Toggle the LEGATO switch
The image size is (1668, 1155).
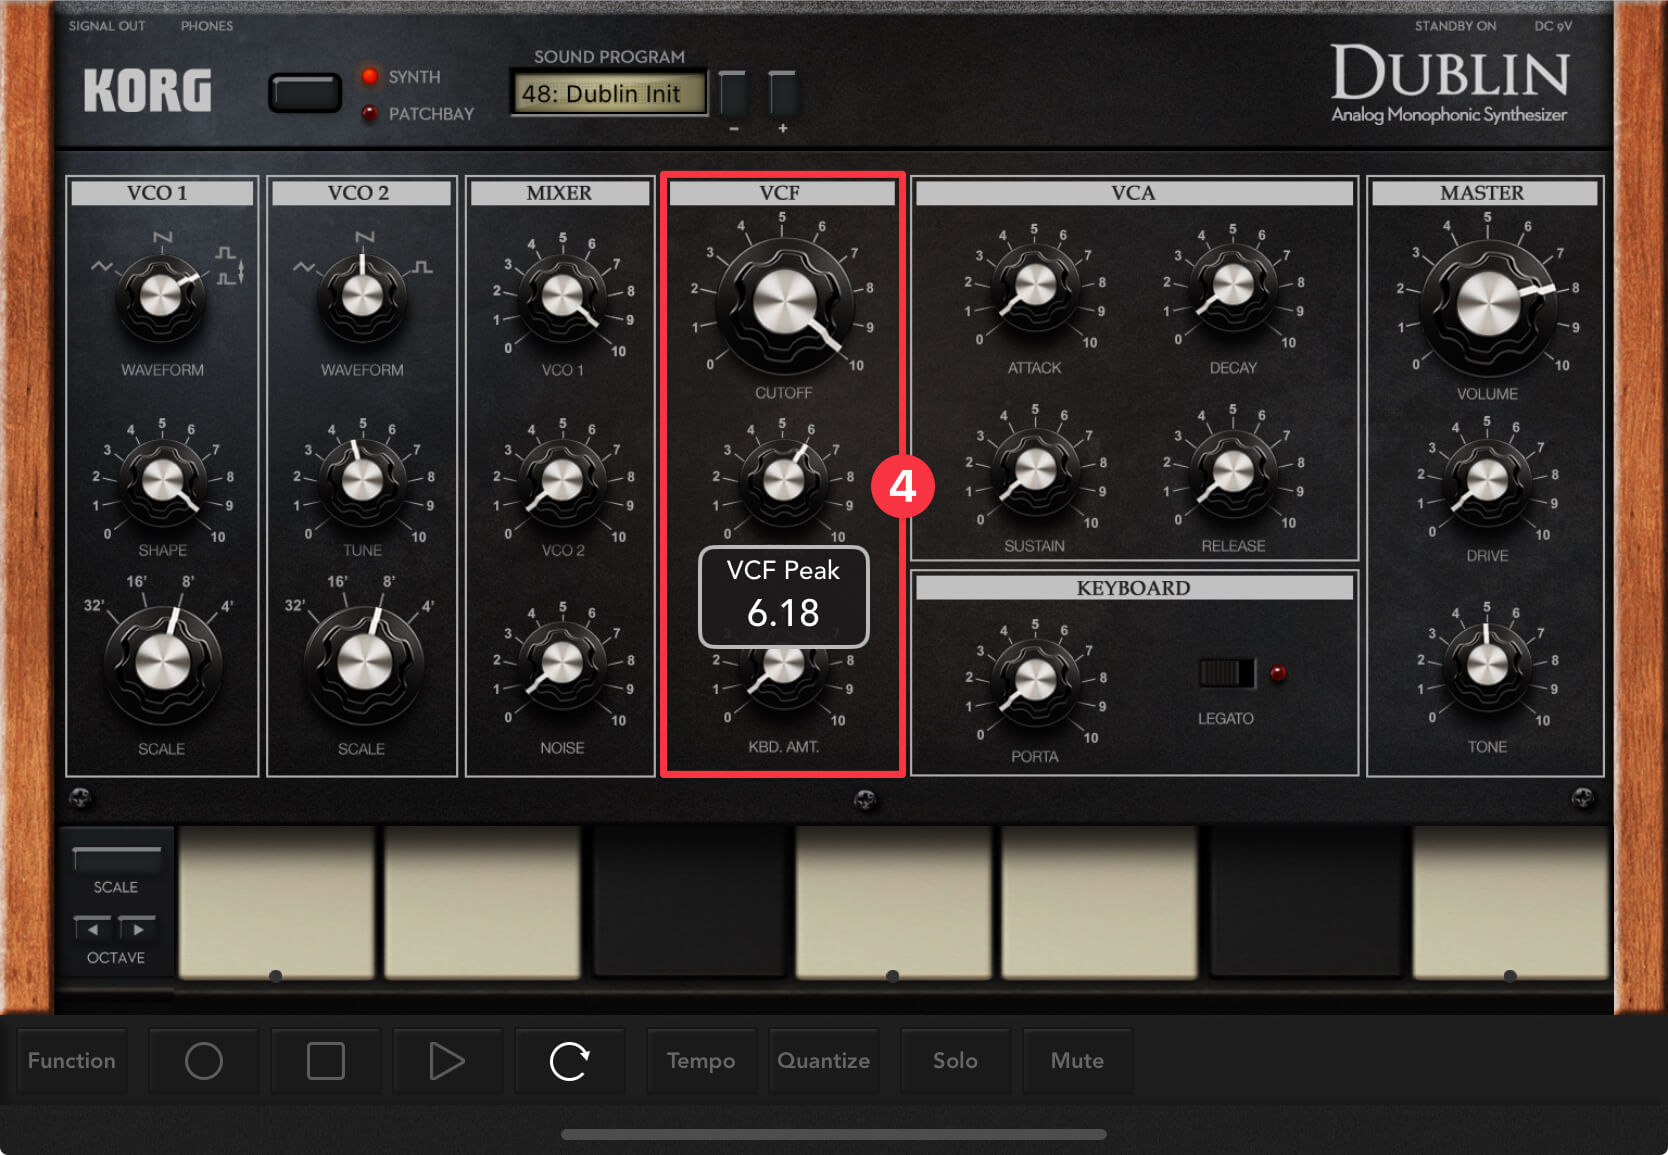pos(1227,673)
